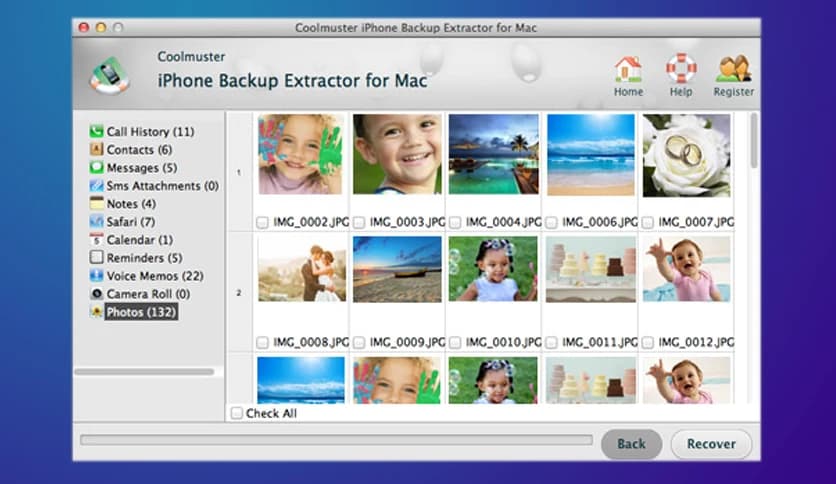Select the IMG_0006 beach thumbnail
Image resolution: width=836 pixels, height=484 pixels.
point(591,155)
